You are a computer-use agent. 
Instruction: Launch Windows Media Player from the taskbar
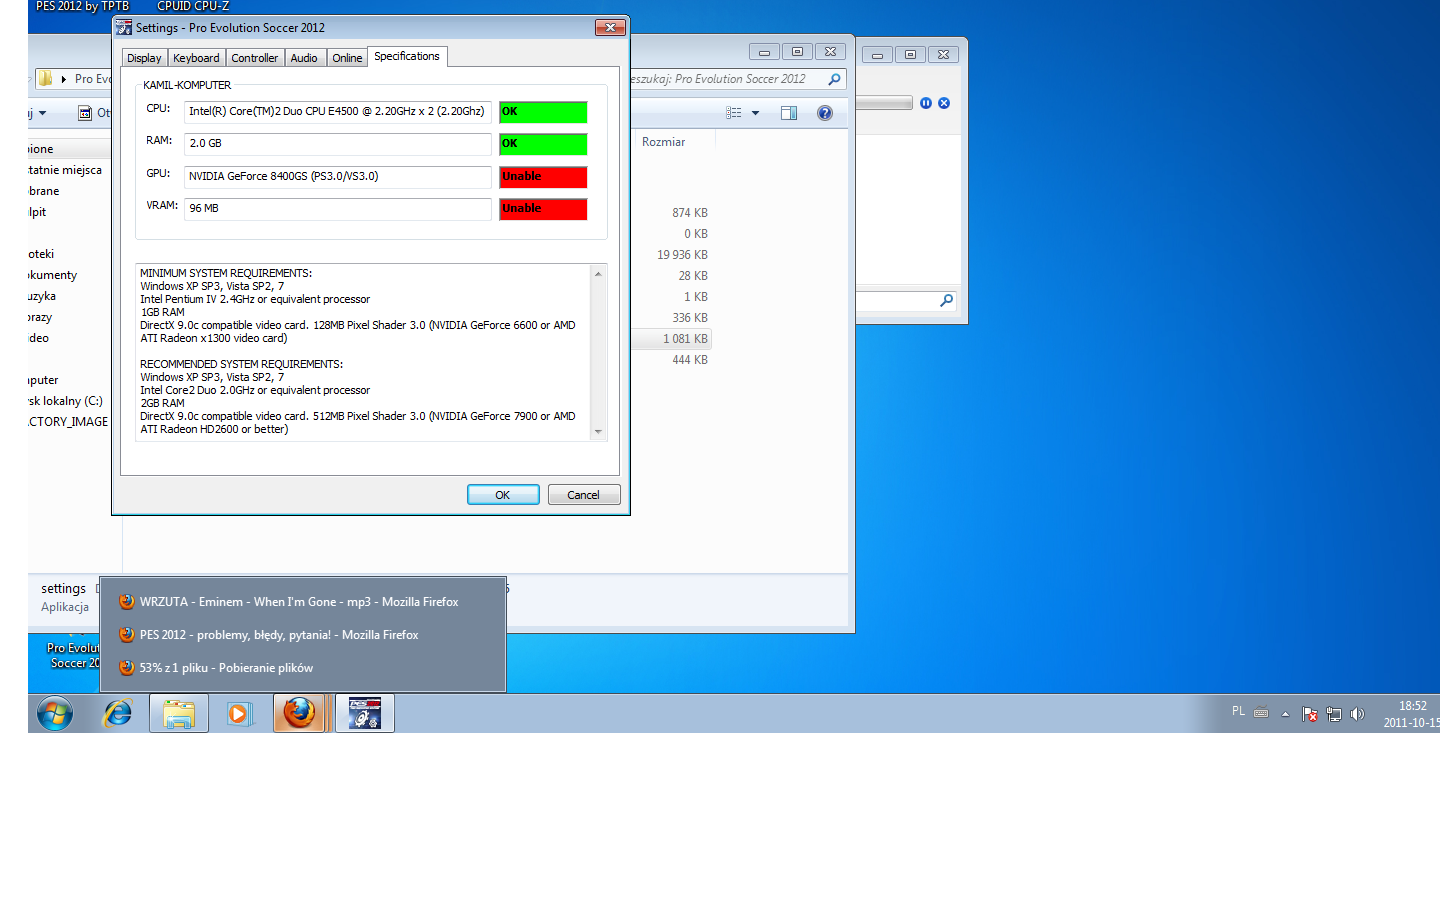(239, 713)
